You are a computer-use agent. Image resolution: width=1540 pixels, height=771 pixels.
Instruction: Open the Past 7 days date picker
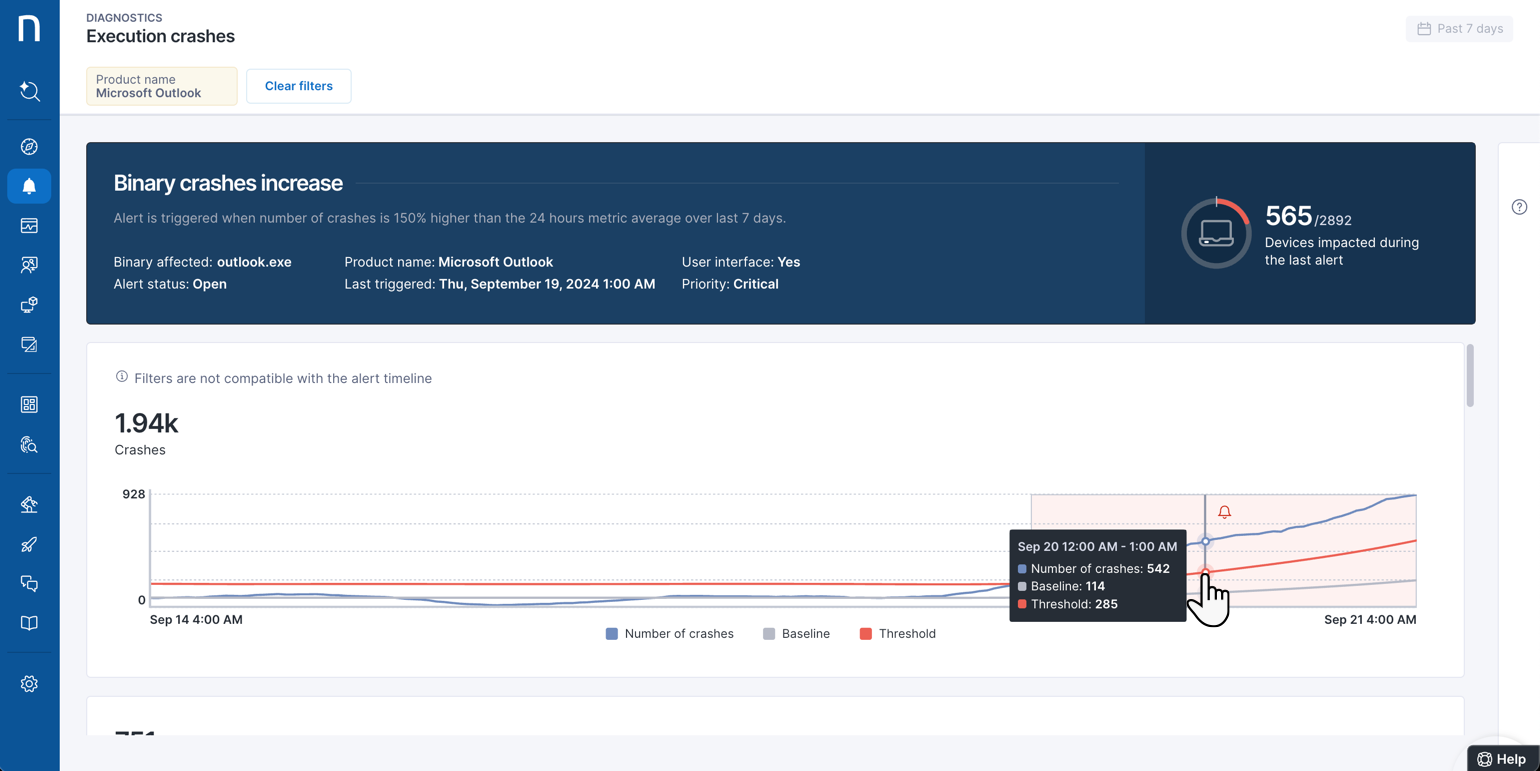[1459, 29]
